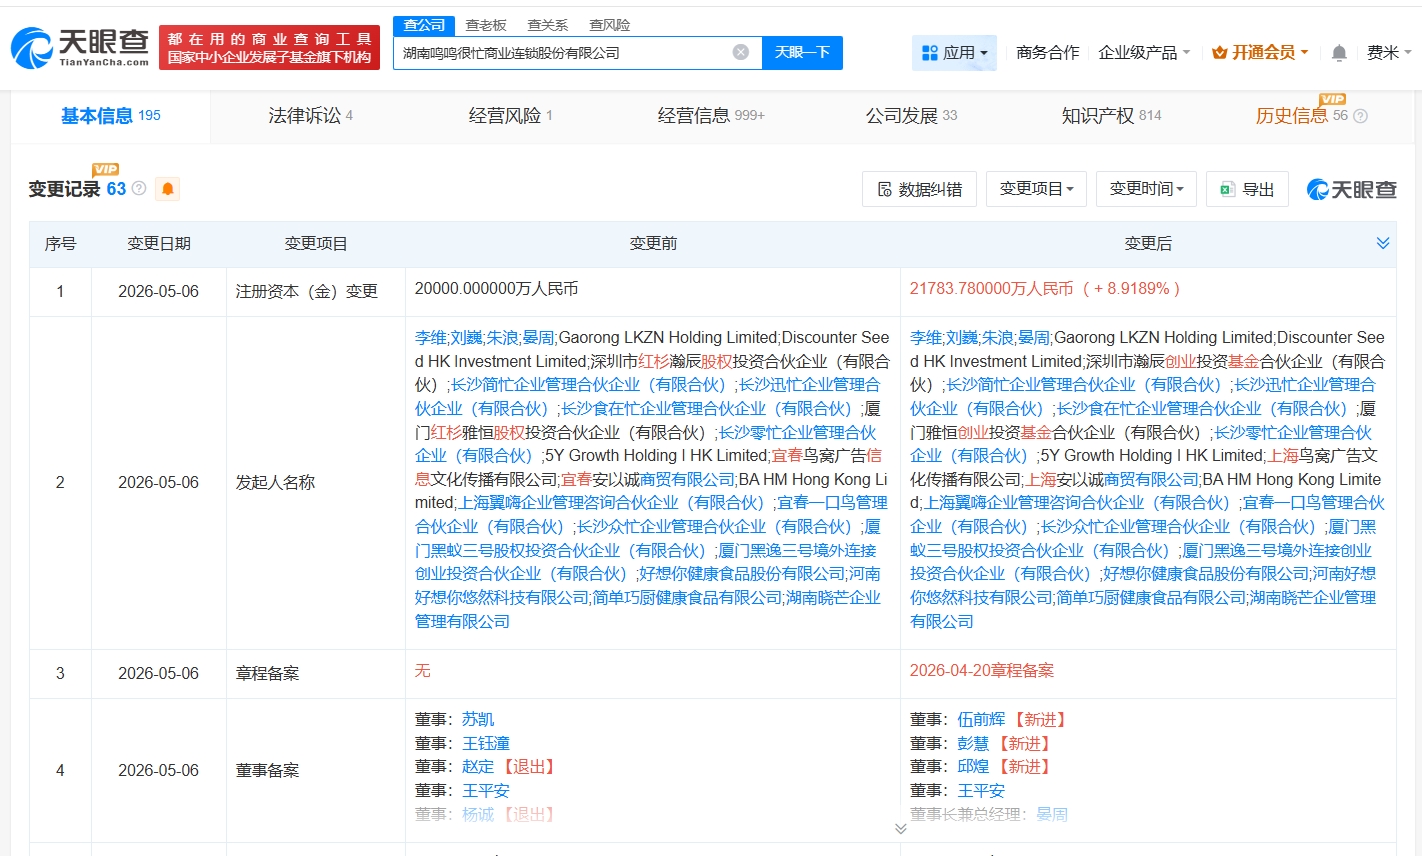Click the 导出 export button

(1247, 189)
